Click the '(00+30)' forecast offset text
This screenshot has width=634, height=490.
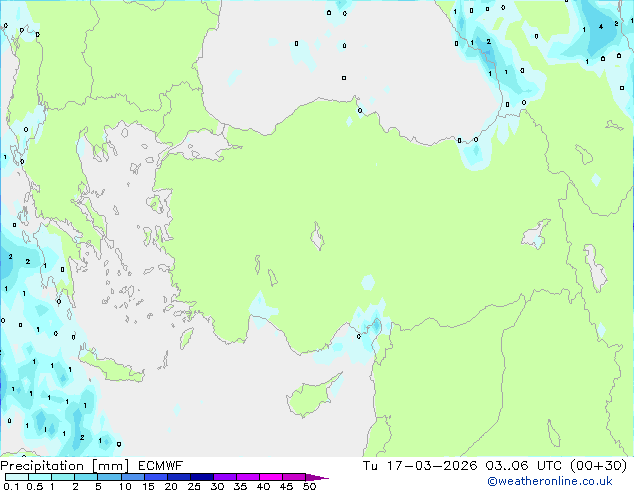599,466
